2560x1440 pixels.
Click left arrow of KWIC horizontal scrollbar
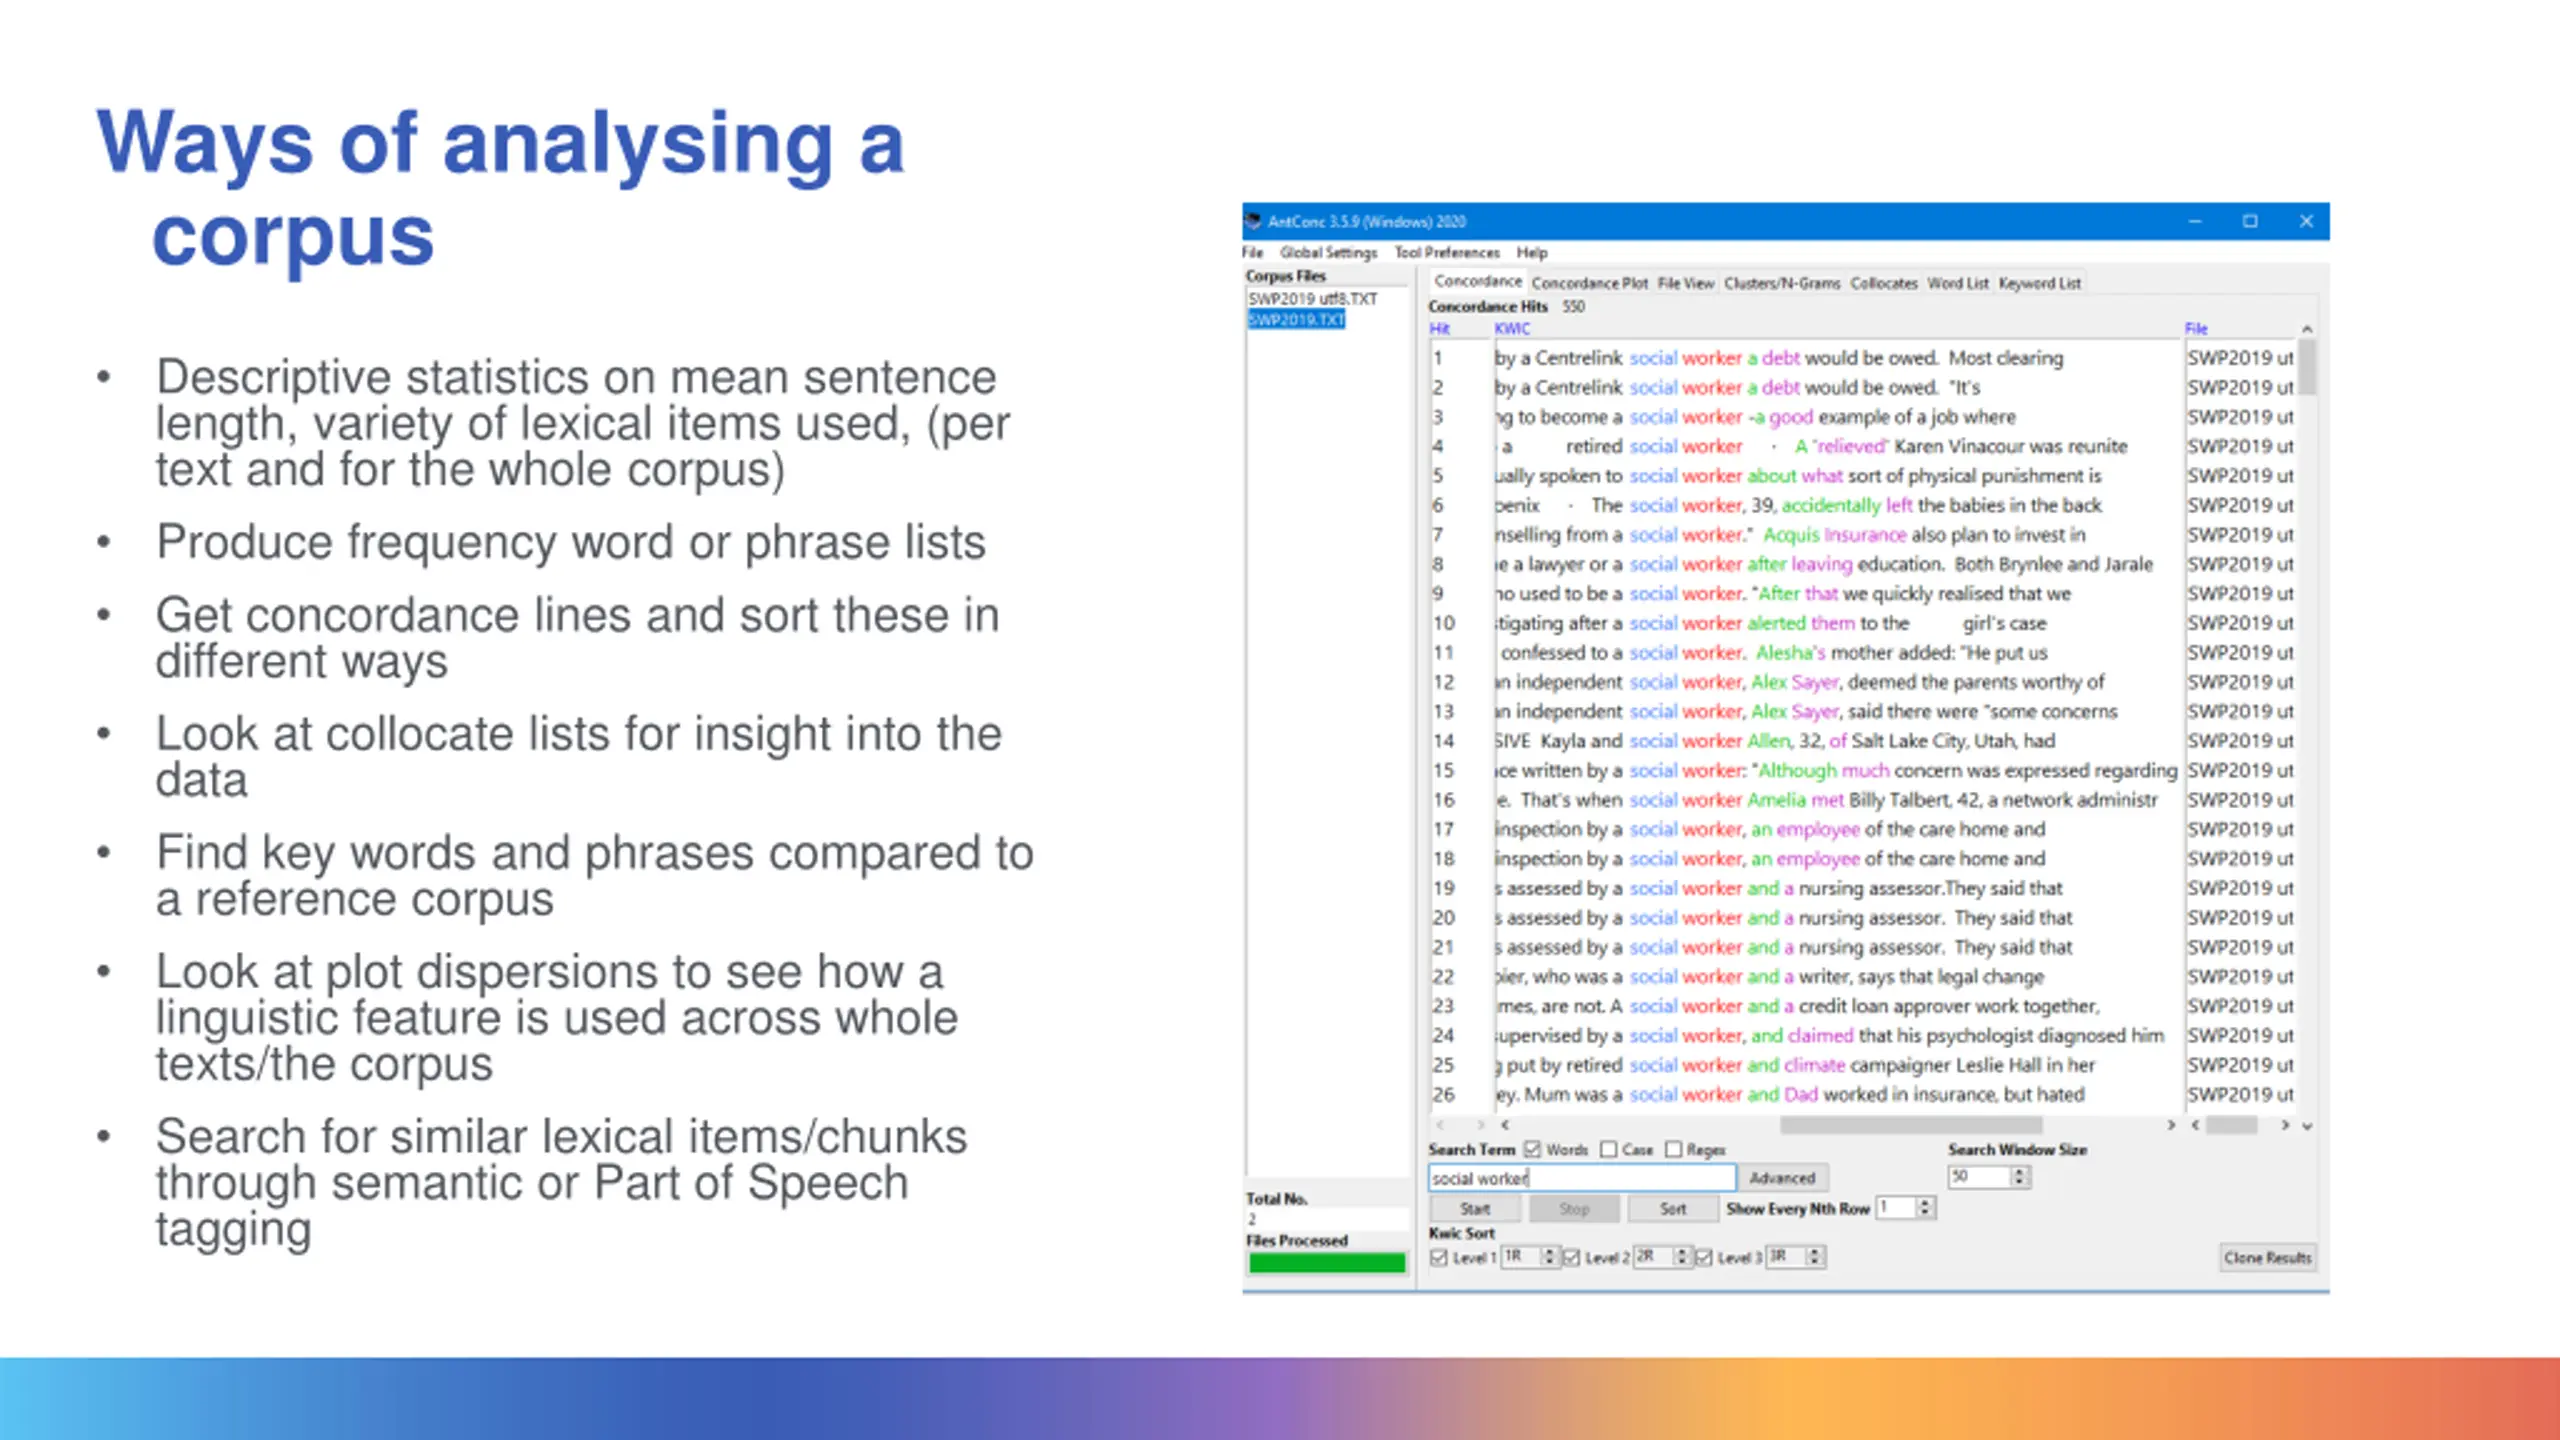tap(1505, 1125)
